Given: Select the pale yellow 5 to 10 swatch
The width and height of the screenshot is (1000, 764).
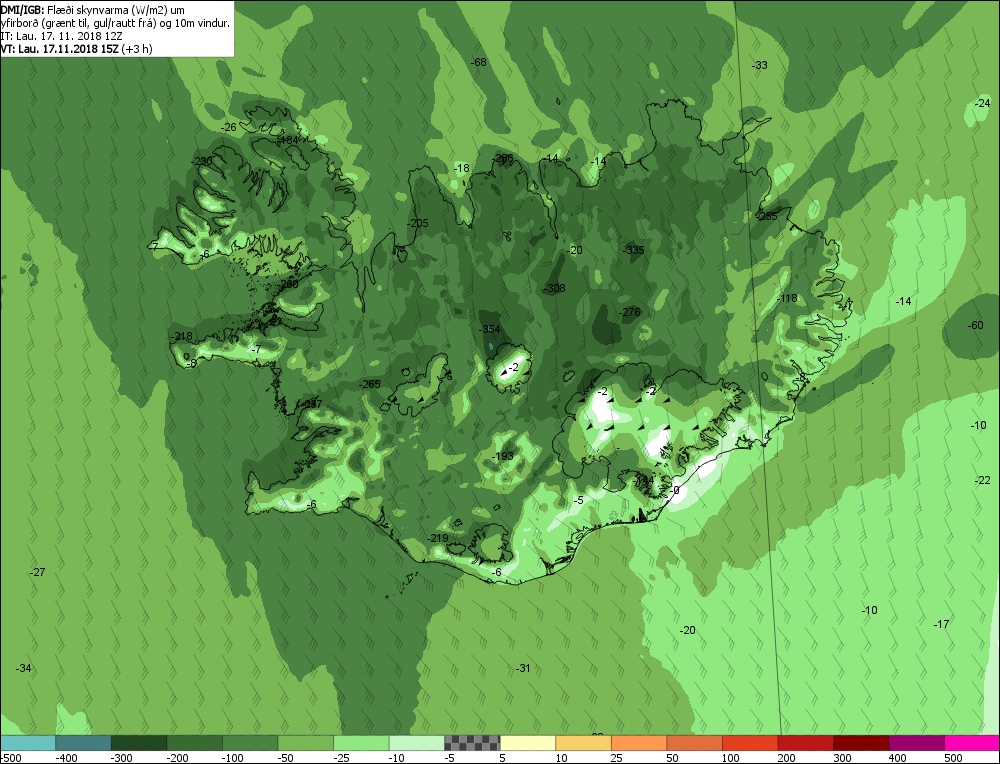Looking at the screenshot, I should pos(527,743).
